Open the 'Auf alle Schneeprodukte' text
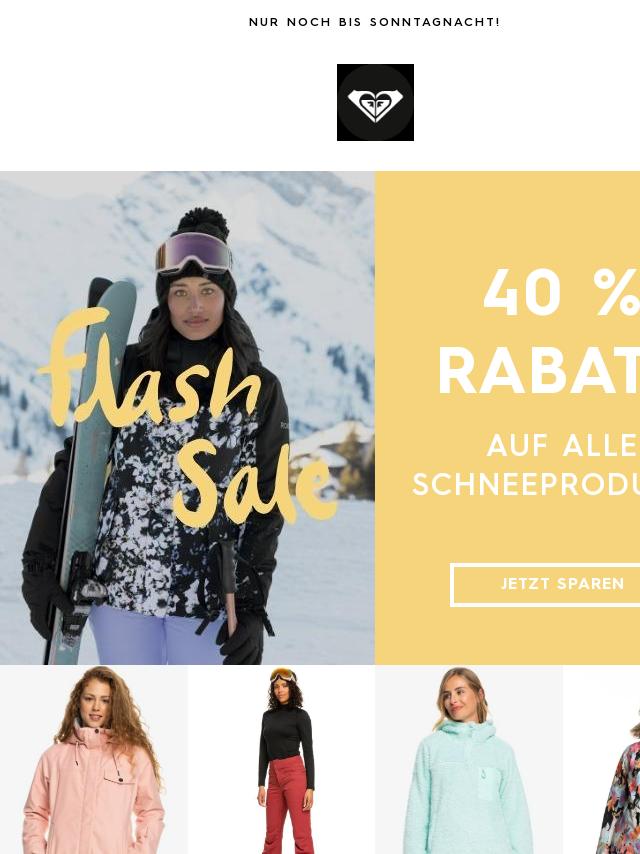This screenshot has width=640, height=854. click(526, 465)
